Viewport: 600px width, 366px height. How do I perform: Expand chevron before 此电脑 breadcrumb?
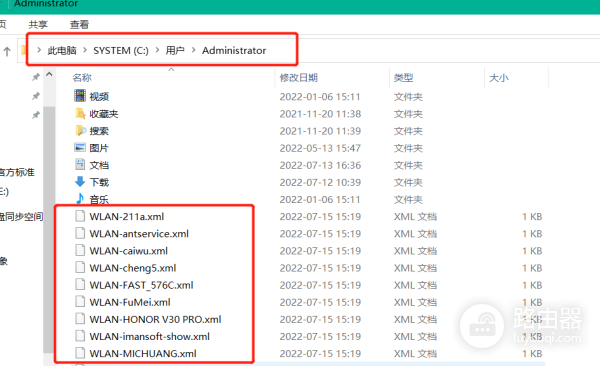point(39,50)
